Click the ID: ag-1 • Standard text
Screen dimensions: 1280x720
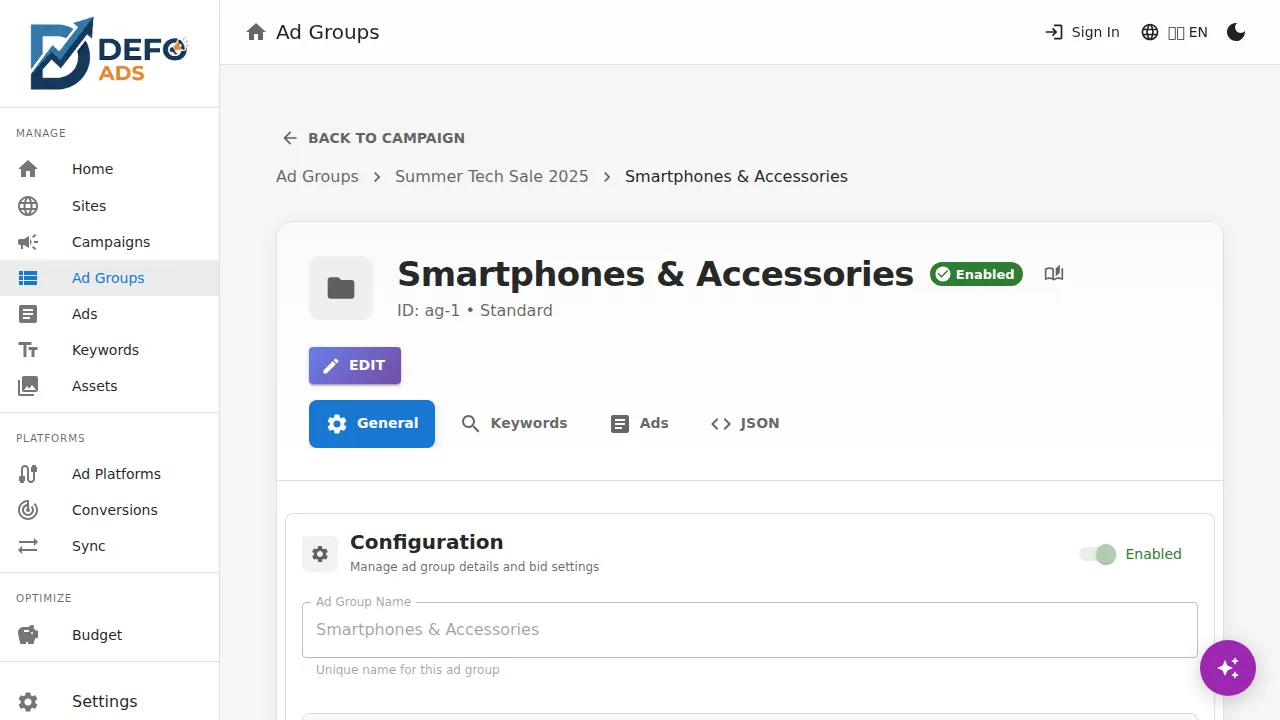click(475, 311)
